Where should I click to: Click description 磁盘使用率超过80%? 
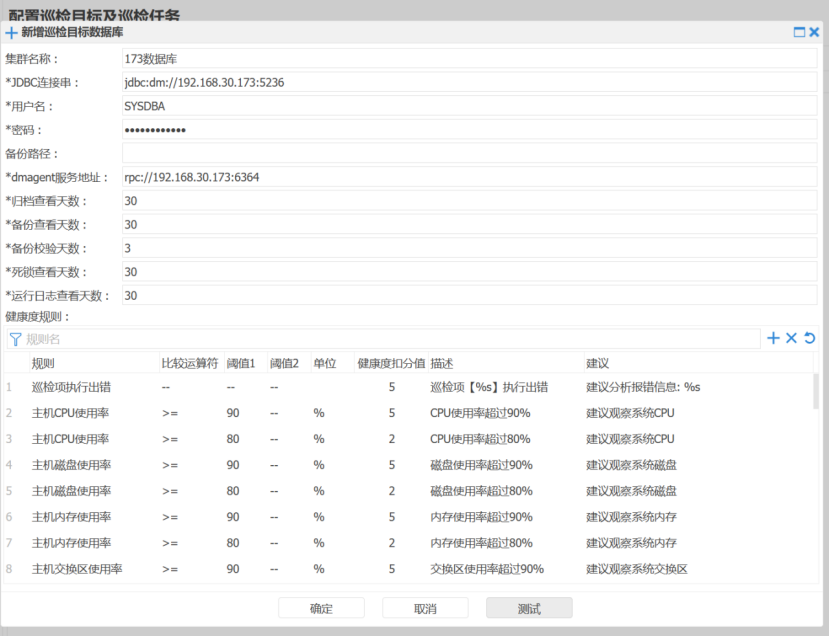(481, 491)
